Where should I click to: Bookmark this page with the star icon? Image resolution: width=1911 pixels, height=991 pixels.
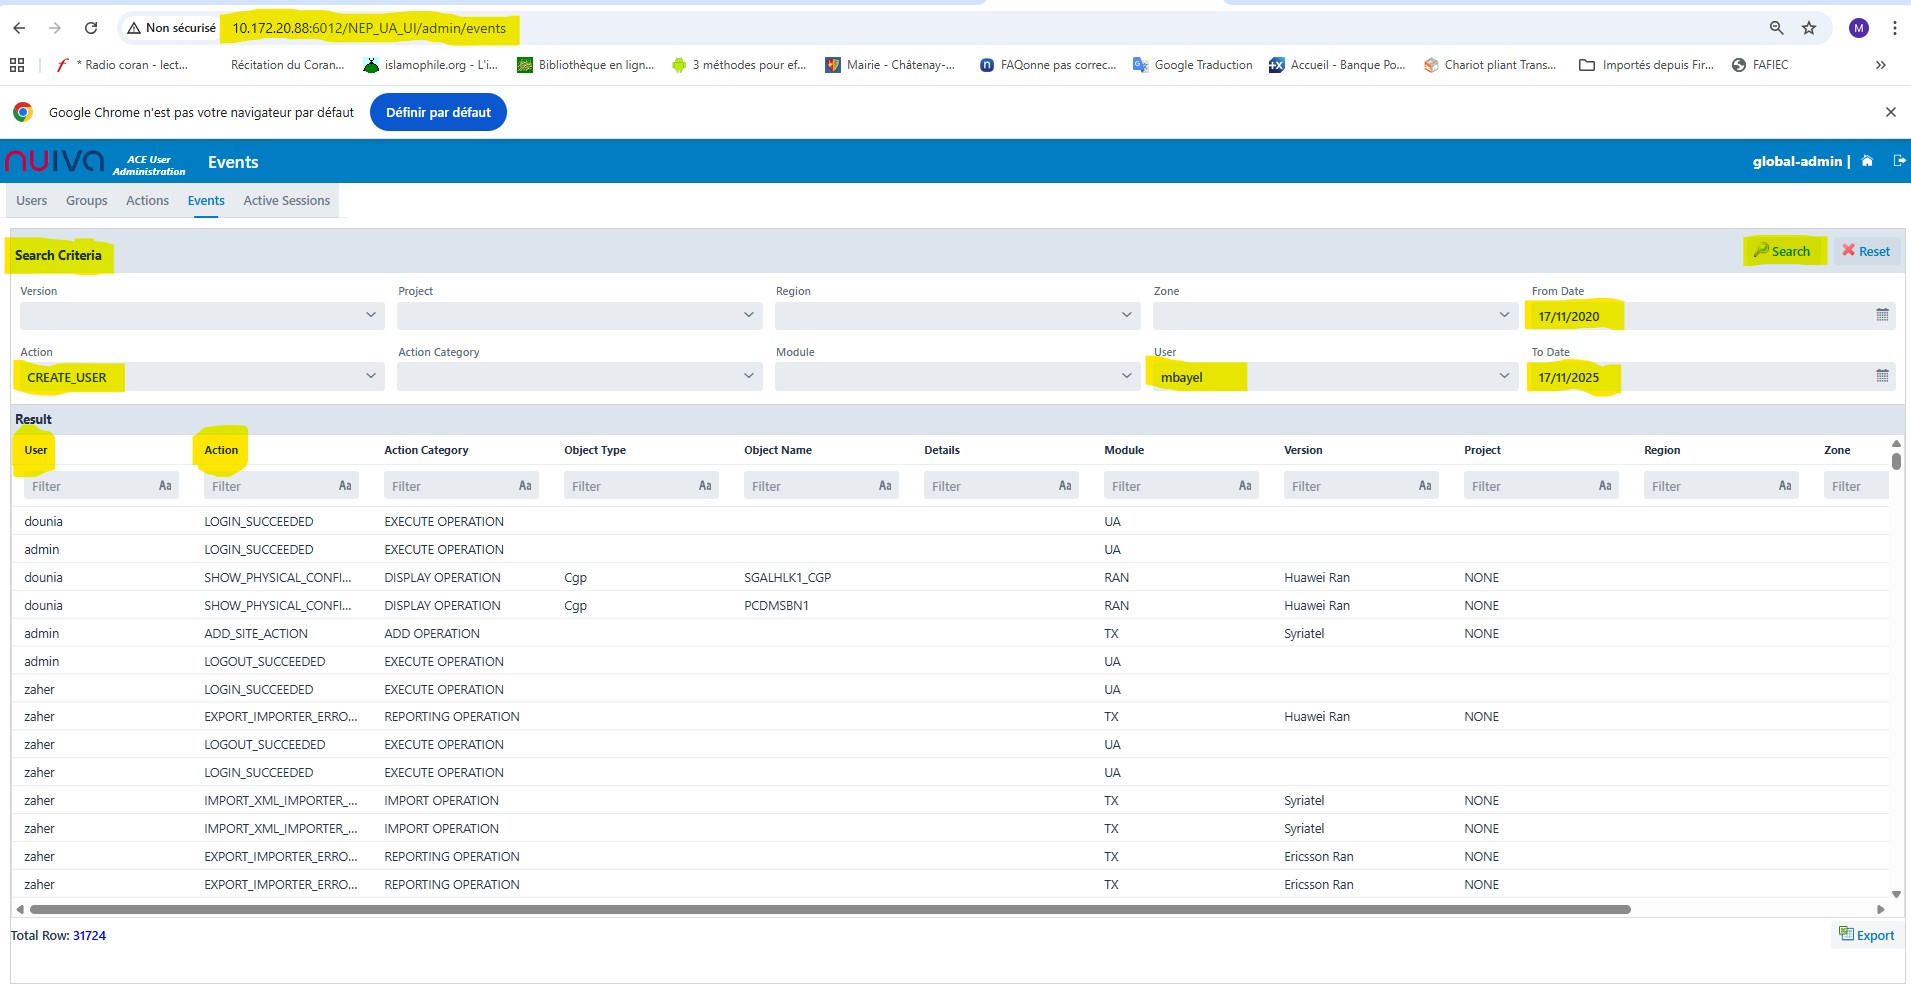point(1809,28)
